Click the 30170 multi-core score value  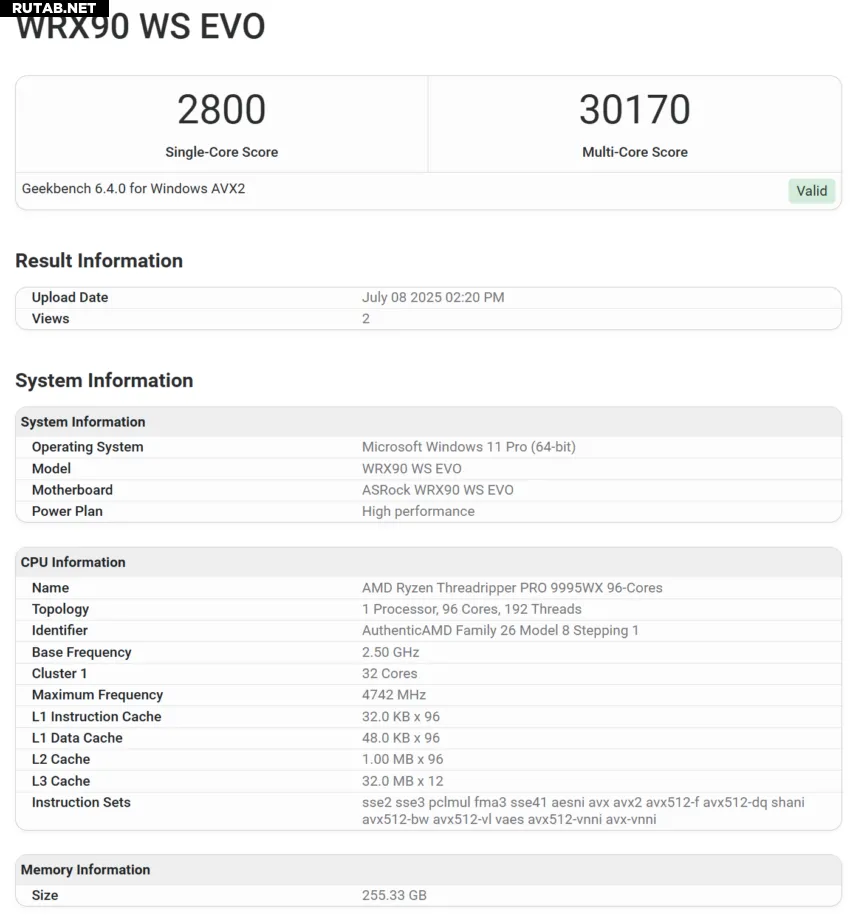634,110
